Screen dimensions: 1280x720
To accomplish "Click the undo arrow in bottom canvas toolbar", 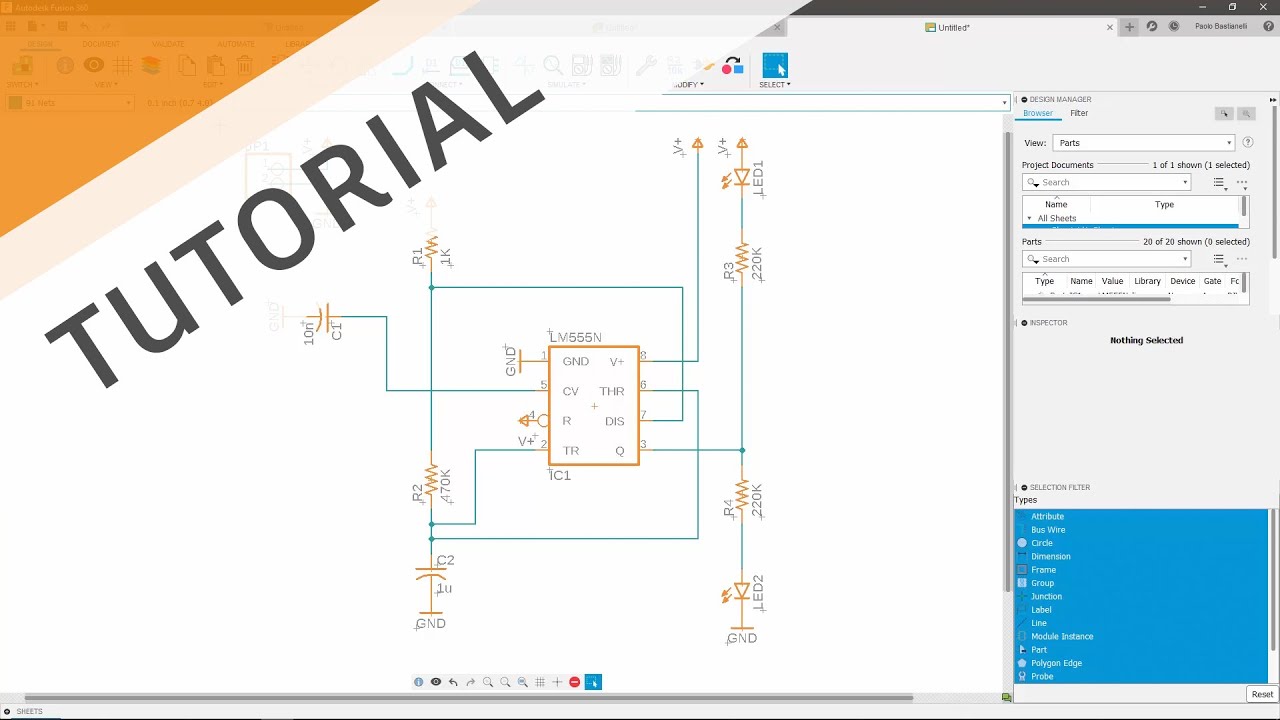I will click(x=453, y=682).
